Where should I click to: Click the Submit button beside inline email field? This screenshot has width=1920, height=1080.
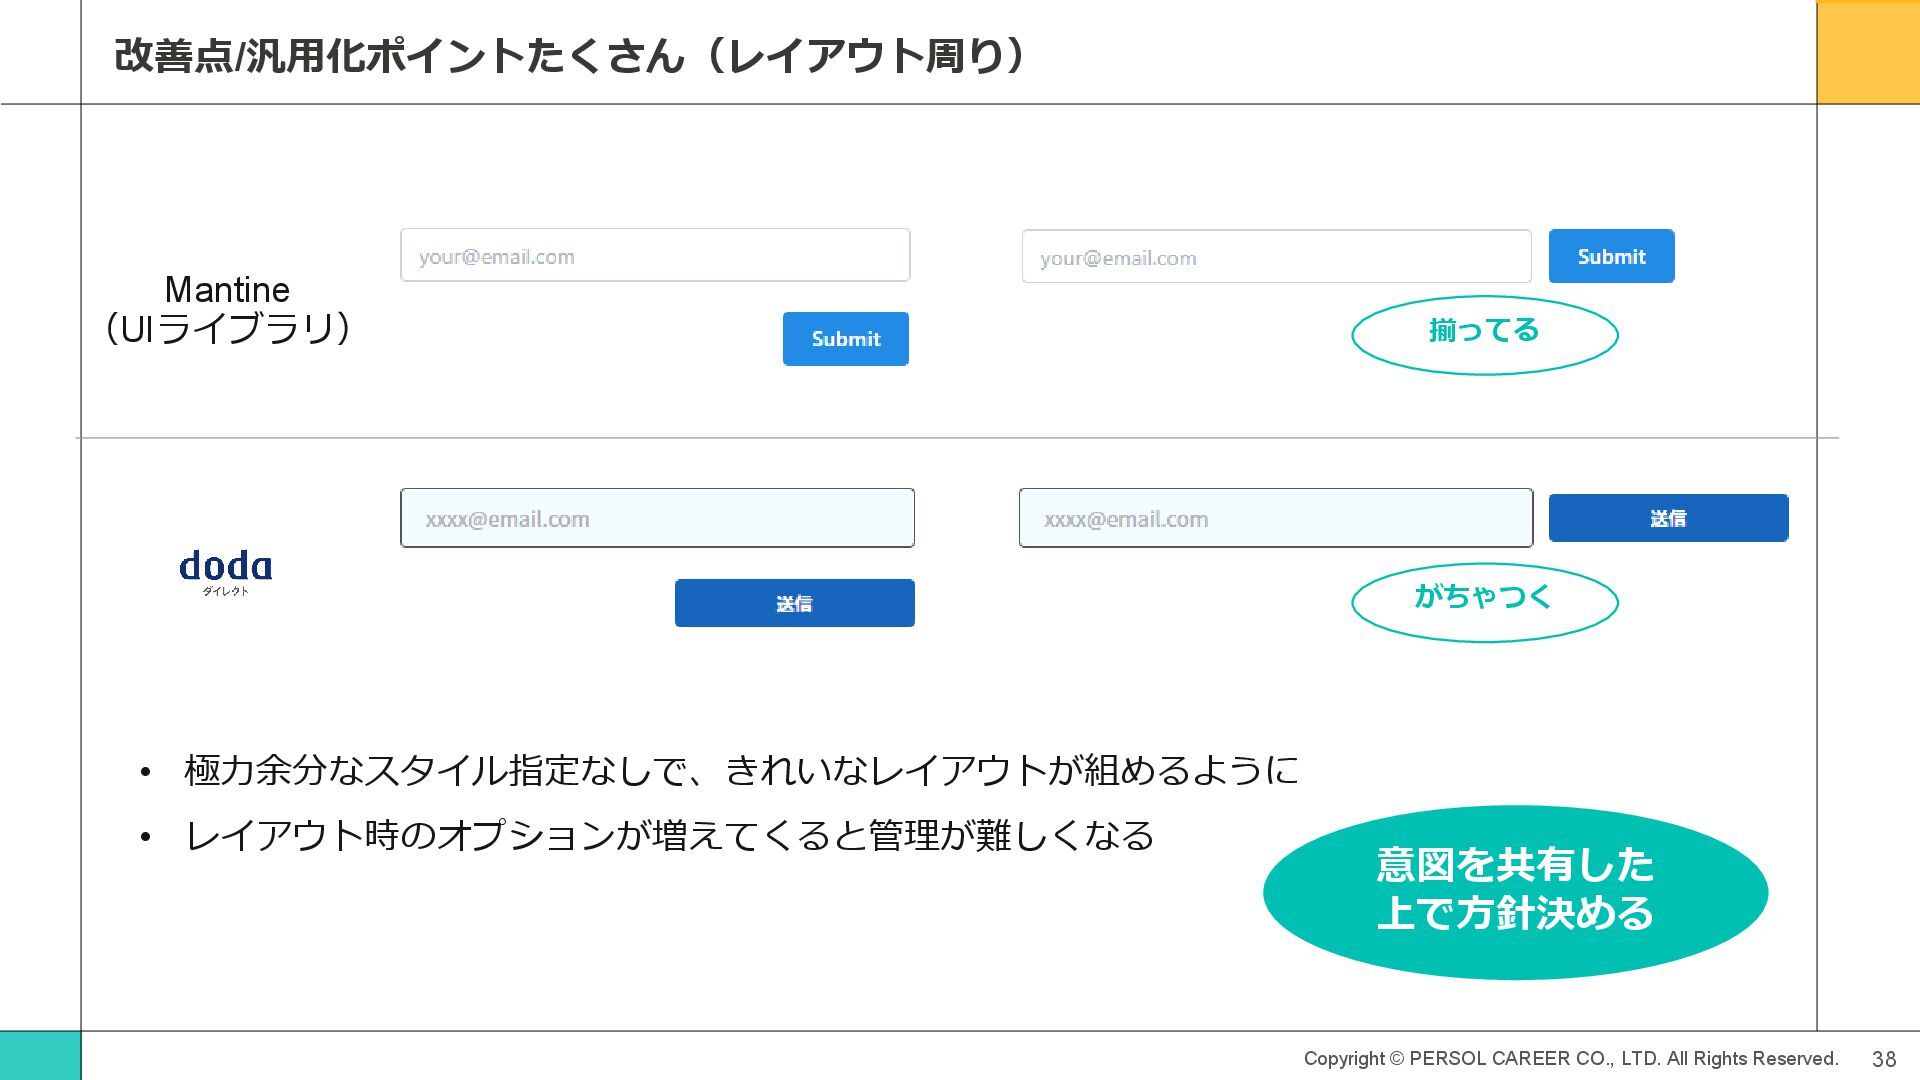coord(1611,256)
